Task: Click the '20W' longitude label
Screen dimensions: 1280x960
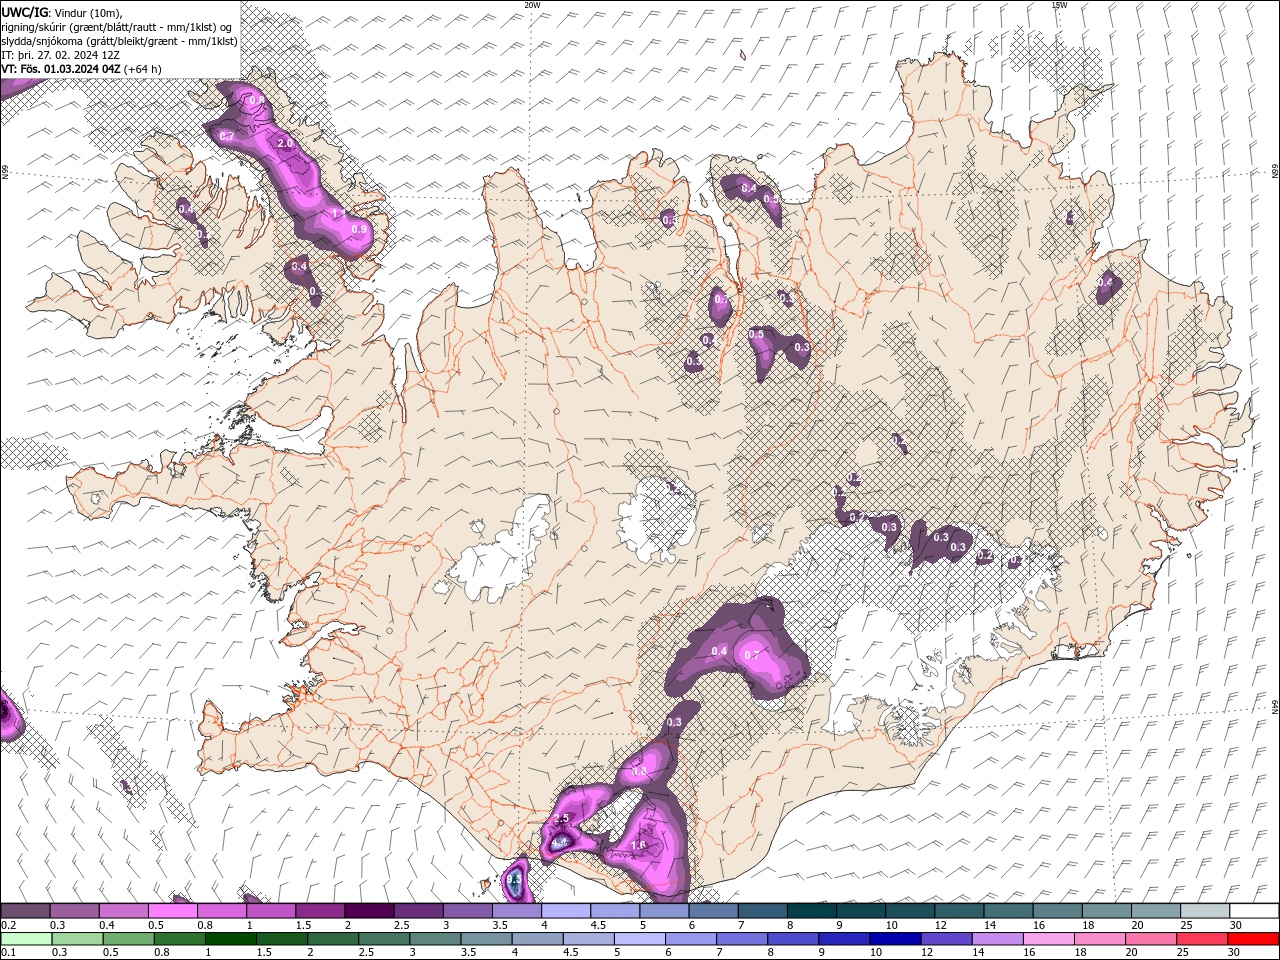Action: point(532,5)
